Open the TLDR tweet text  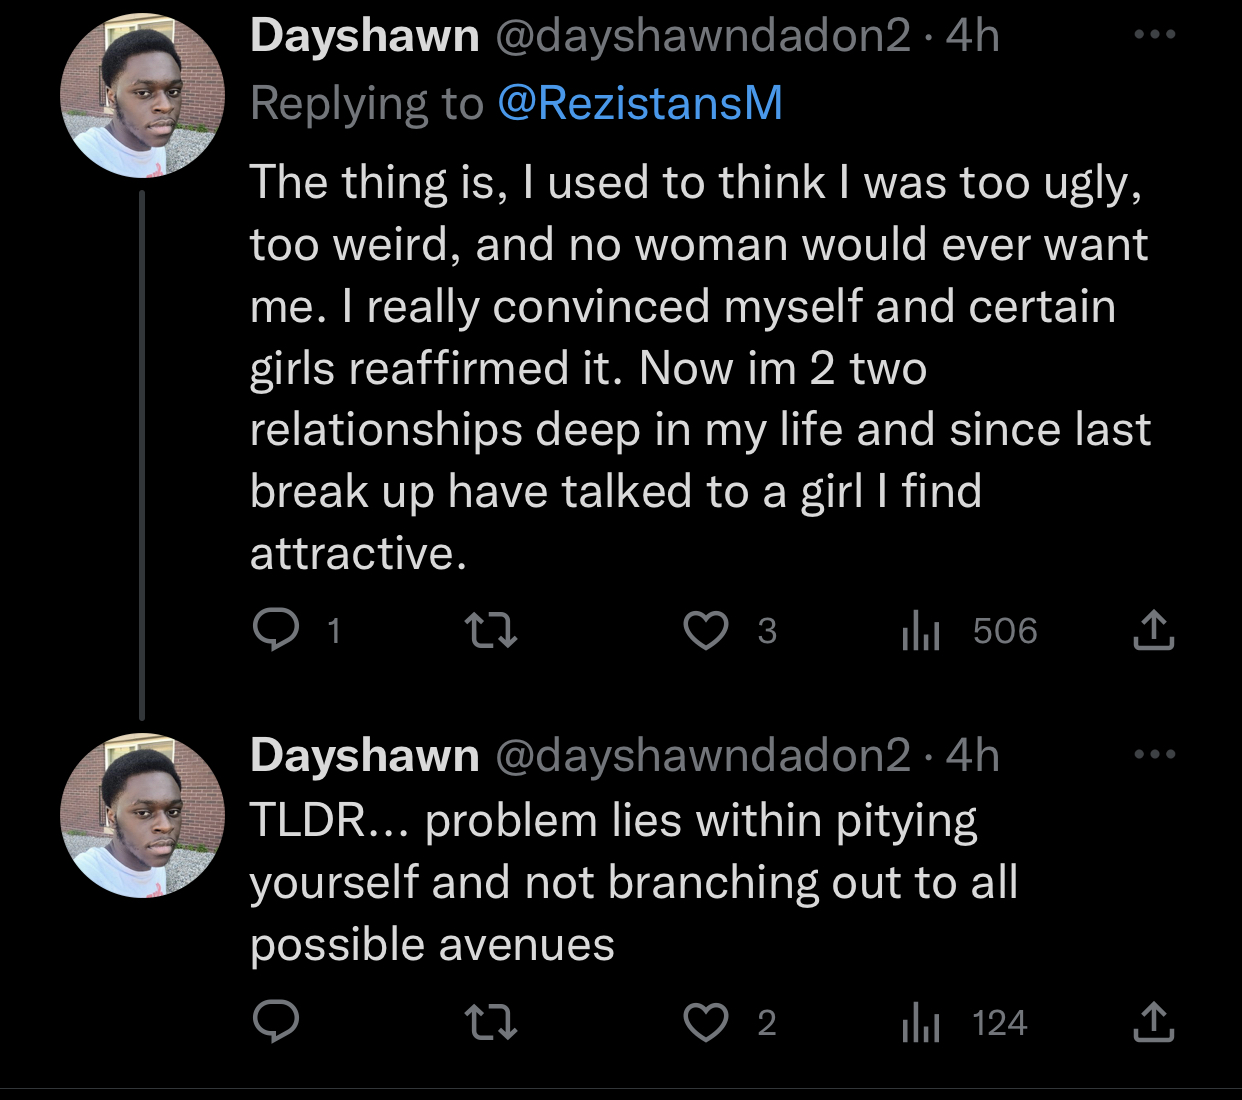click(634, 882)
